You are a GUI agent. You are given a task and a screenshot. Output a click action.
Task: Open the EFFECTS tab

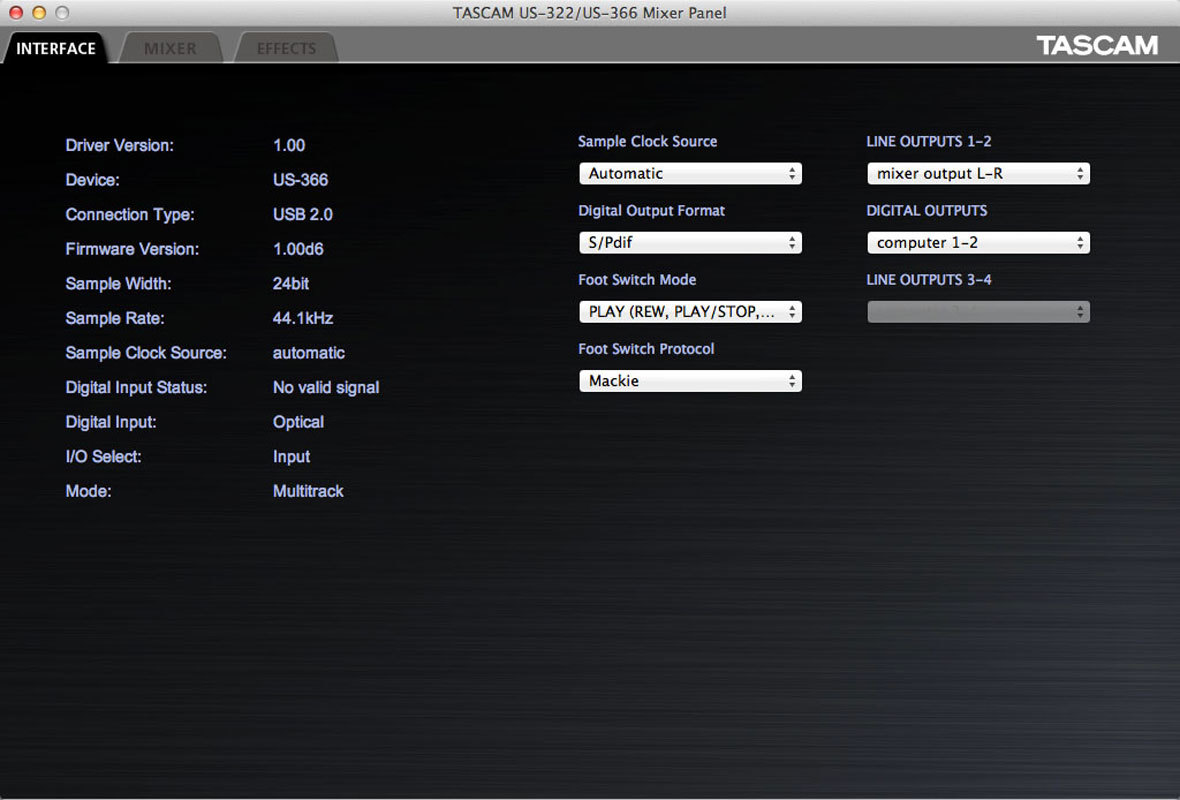[286, 48]
